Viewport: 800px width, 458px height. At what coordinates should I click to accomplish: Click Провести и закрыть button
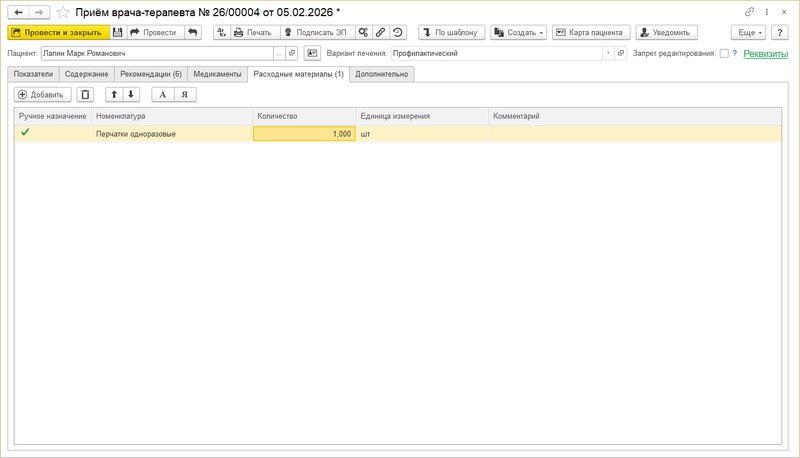click(58, 32)
